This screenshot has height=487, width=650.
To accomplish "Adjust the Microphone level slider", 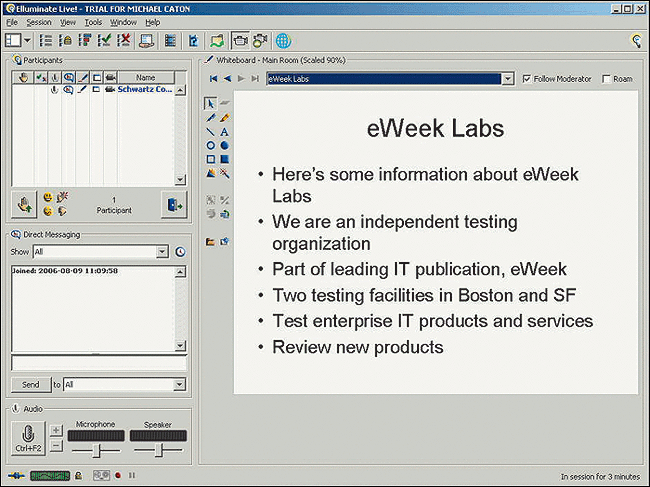I will coord(96,450).
